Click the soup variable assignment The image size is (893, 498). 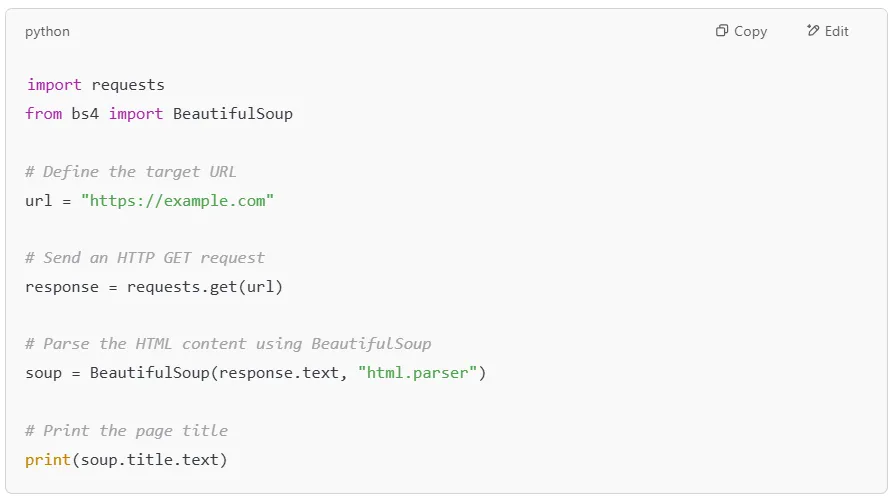point(43,373)
